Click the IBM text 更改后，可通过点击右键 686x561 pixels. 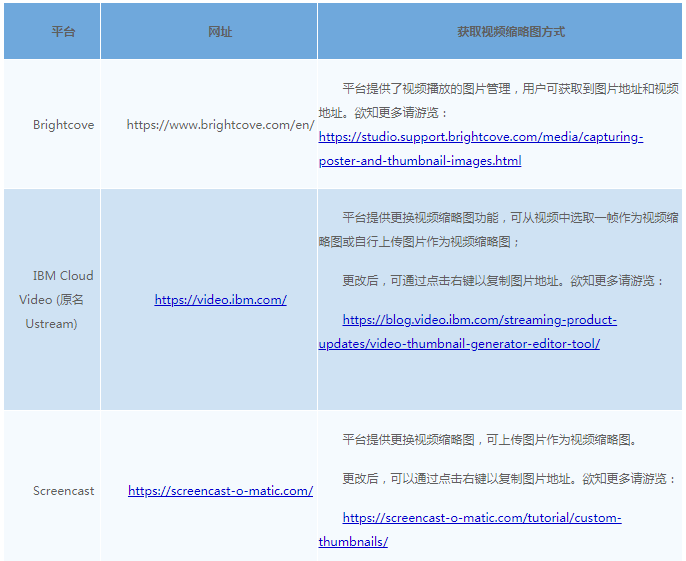point(503,280)
